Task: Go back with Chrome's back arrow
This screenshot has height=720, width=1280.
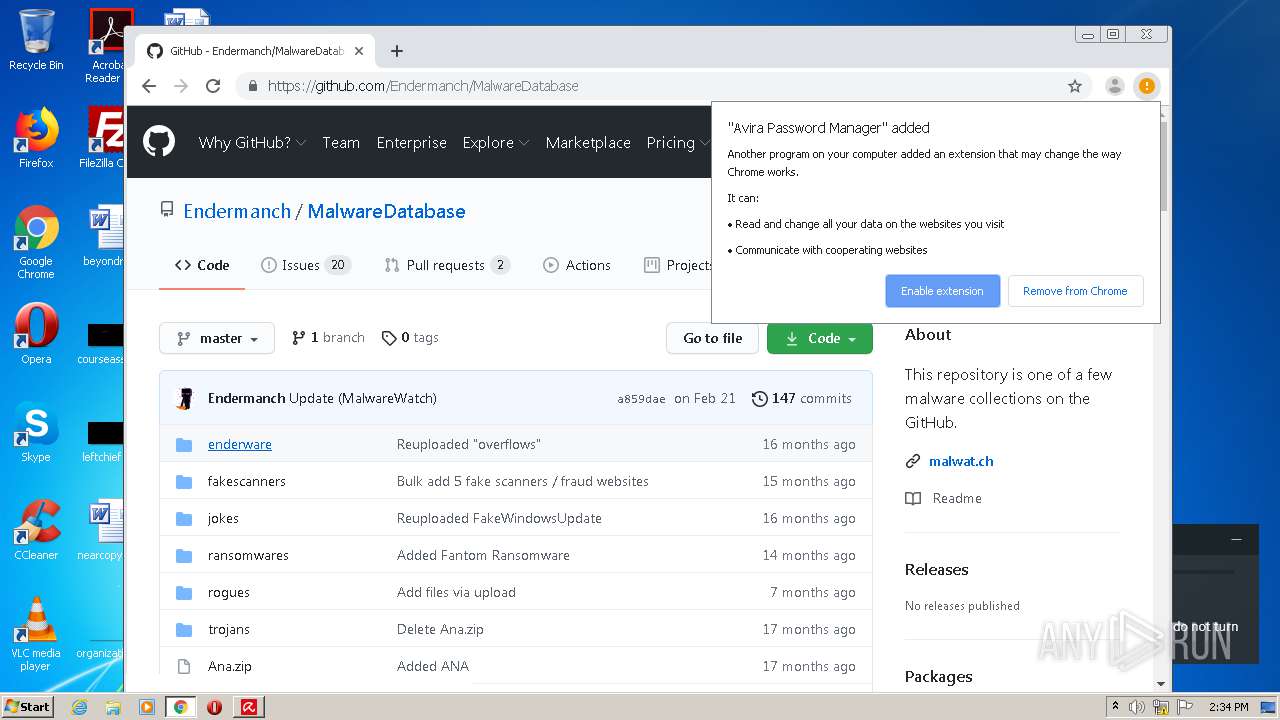Action: tap(149, 86)
